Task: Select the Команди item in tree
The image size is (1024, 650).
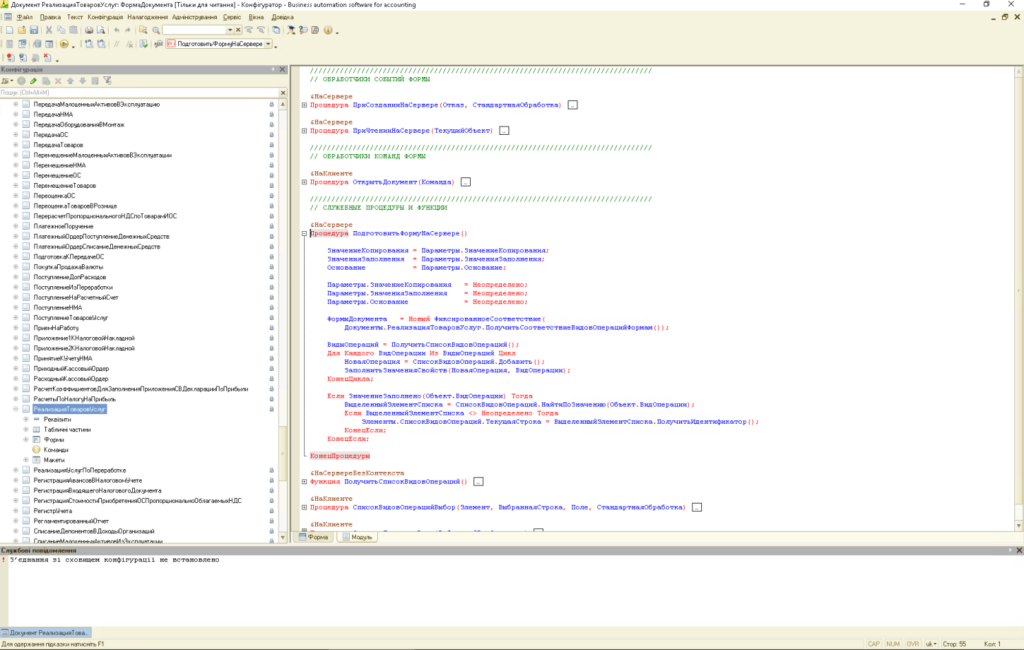Action: (55, 449)
